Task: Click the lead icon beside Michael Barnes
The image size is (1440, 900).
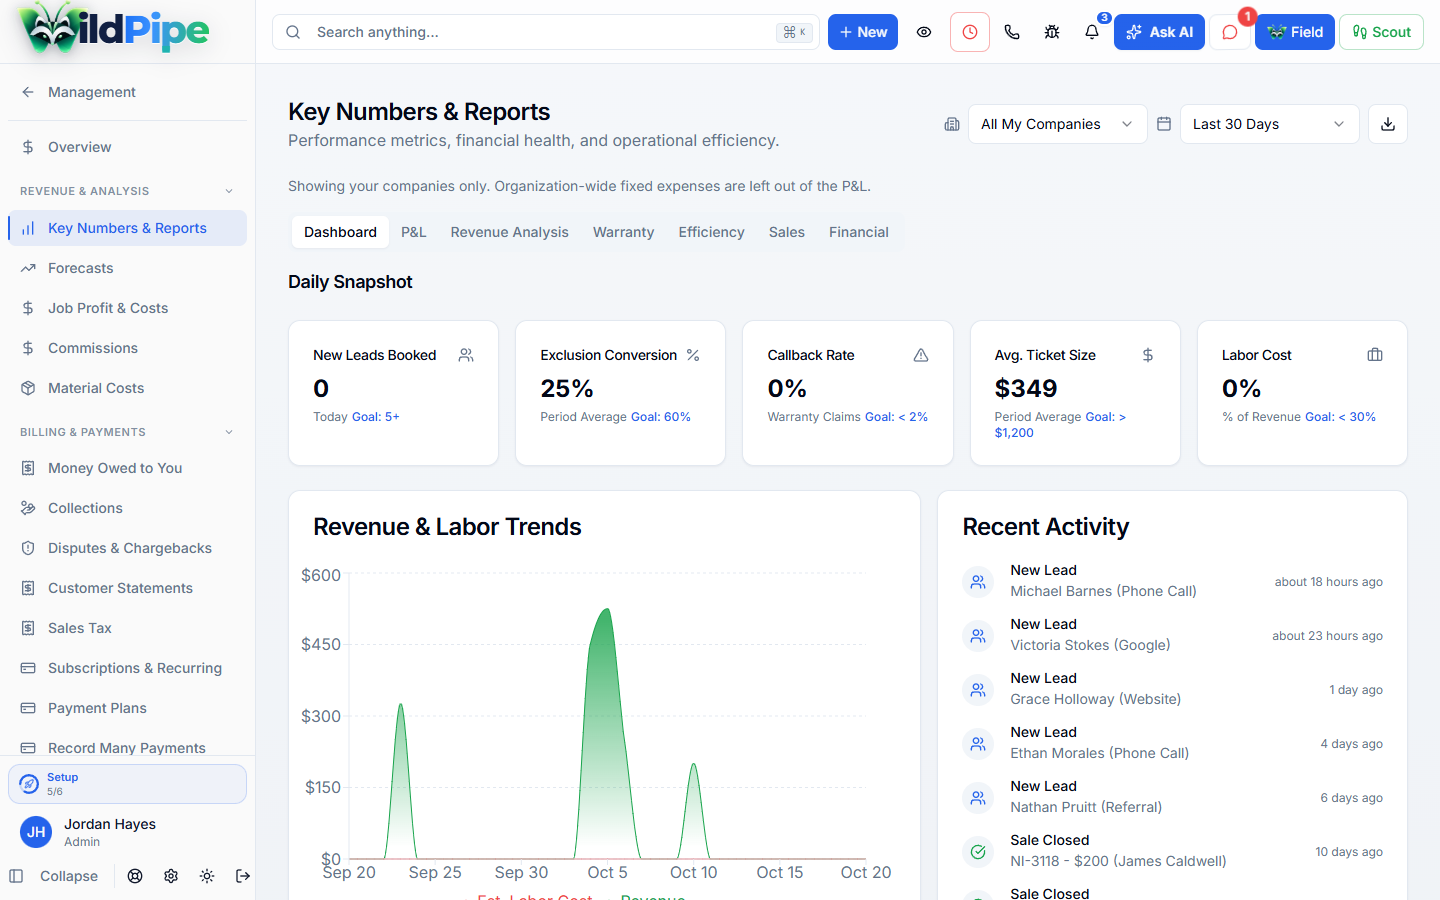Action: point(978,581)
